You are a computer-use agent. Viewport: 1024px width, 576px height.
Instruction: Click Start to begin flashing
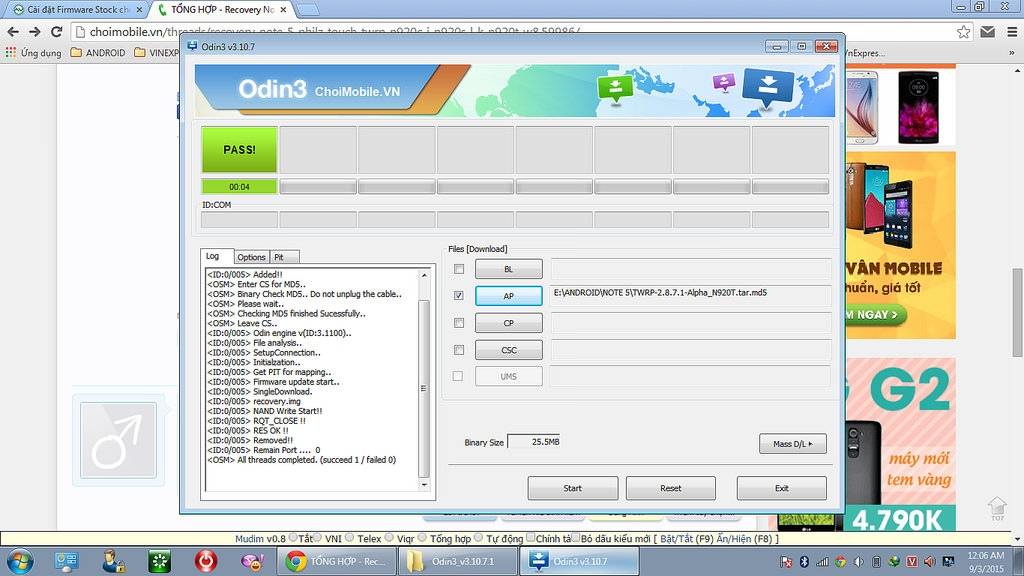[x=573, y=488]
